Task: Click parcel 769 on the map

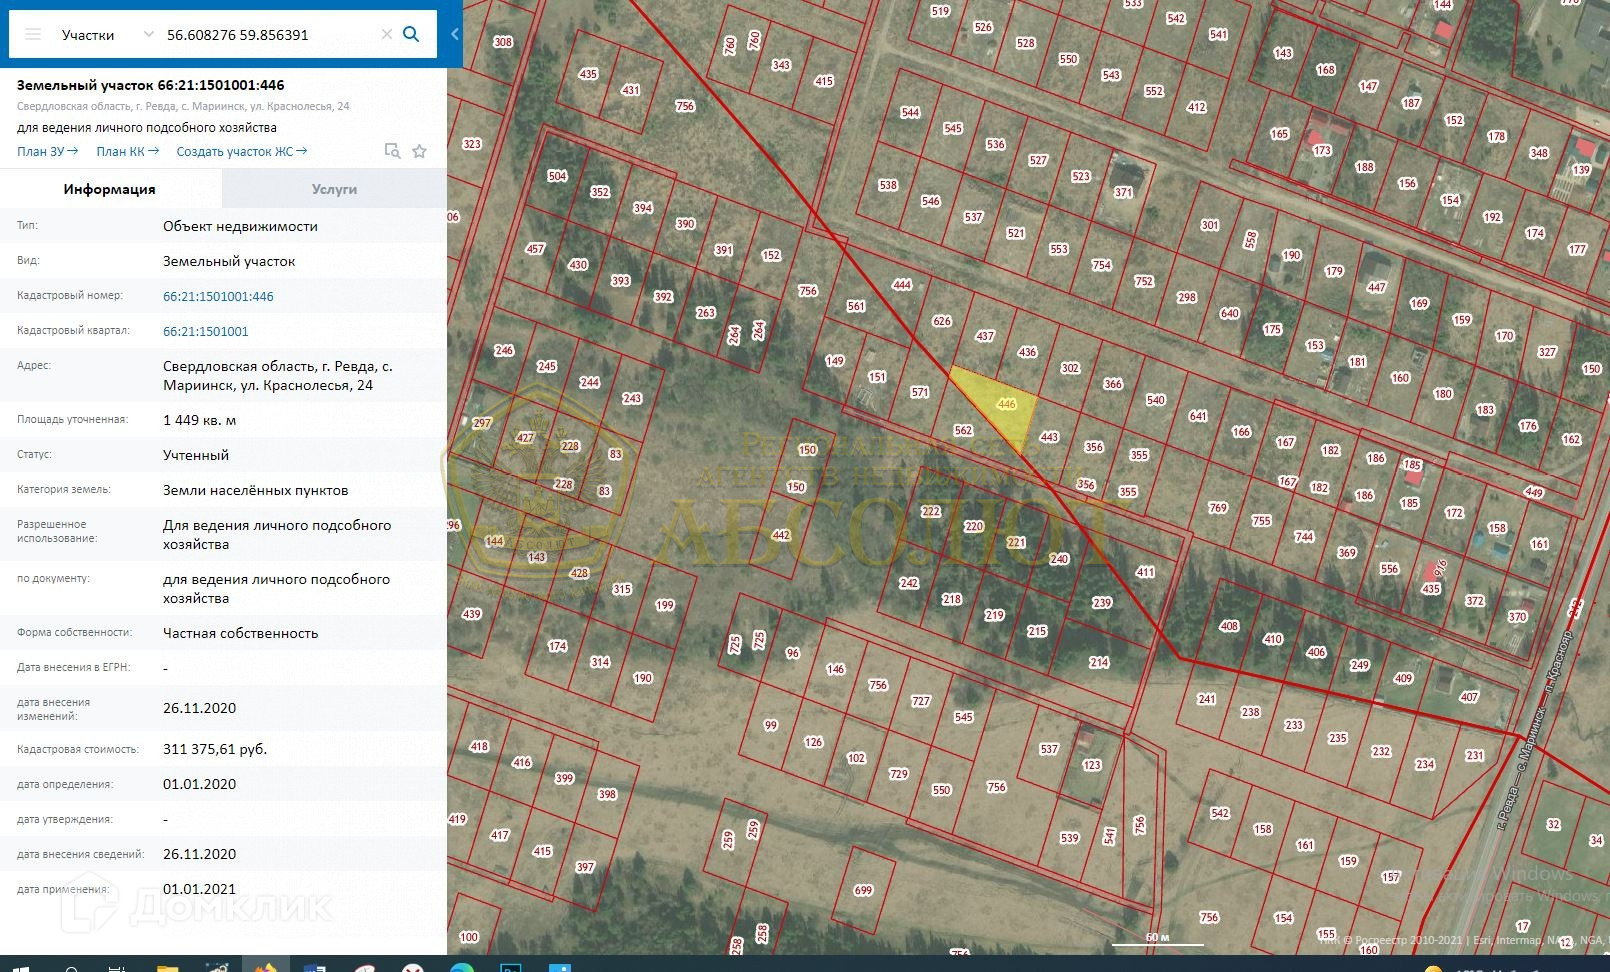Action: coord(1217,508)
